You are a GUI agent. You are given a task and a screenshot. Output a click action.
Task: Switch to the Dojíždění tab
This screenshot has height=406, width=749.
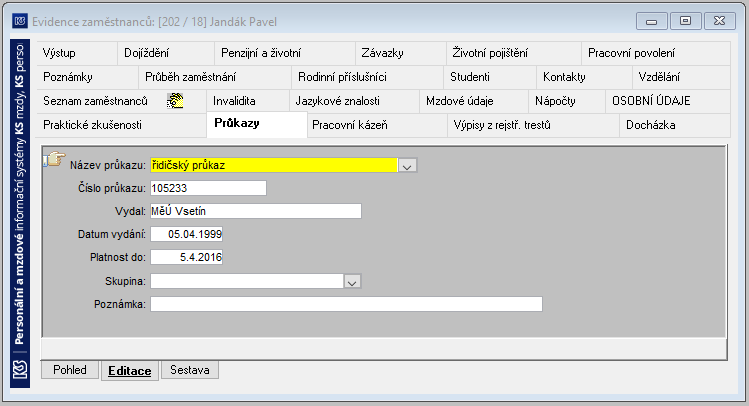pos(166,53)
